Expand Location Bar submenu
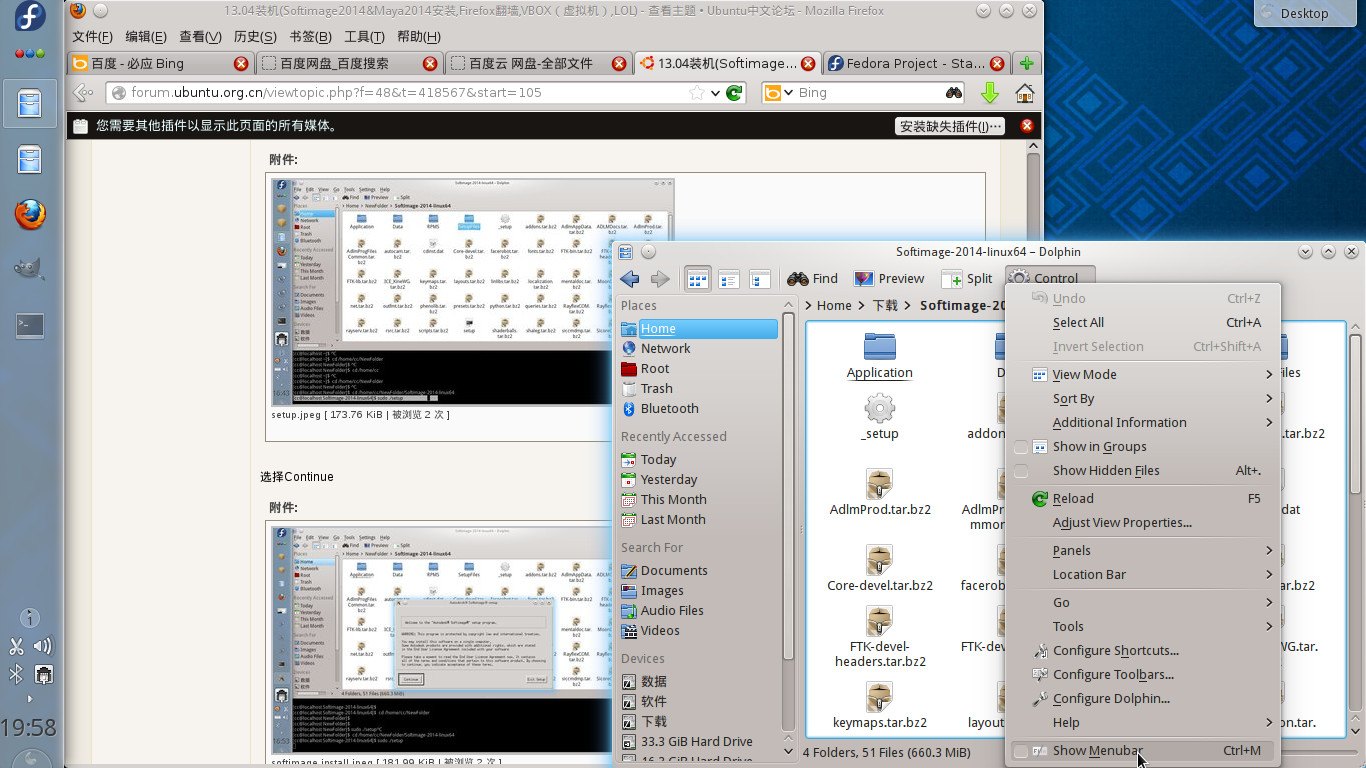The height and width of the screenshot is (768, 1366). click(x=1144, y=574)
